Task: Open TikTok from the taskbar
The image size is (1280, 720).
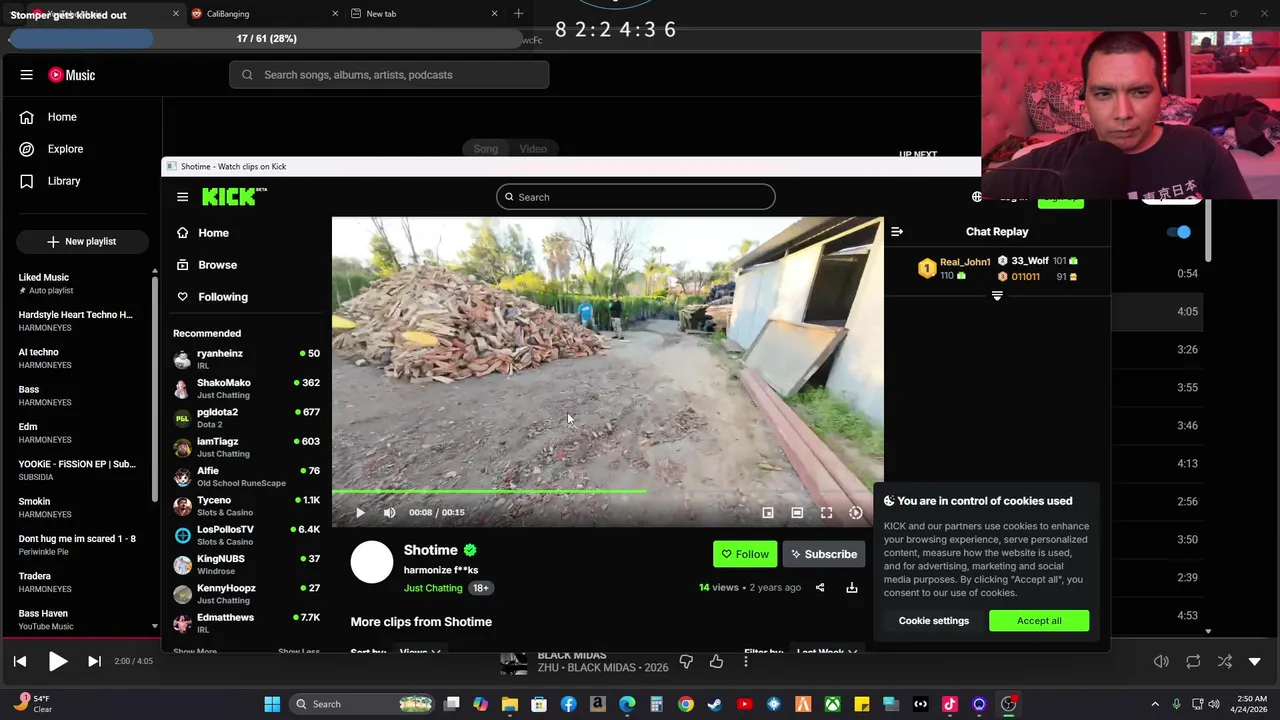Action: coord(950,704)
